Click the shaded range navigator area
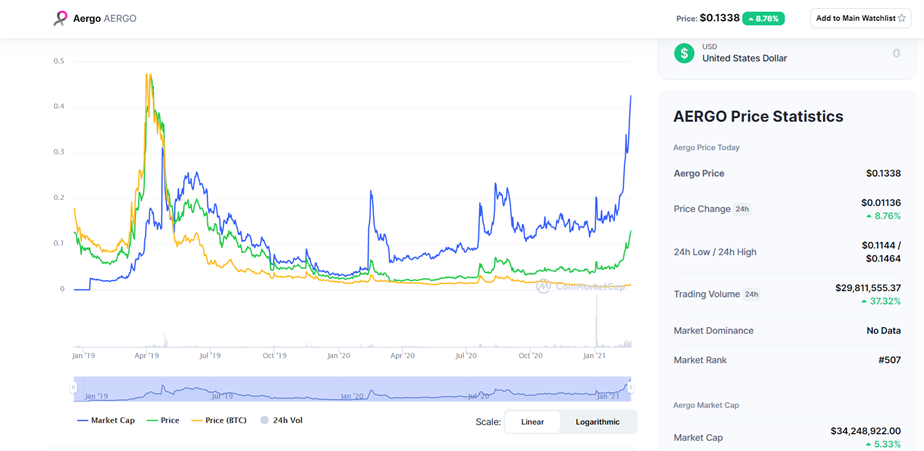The width and height of the screenshot is (924, 451). click(x=352, y=389)
